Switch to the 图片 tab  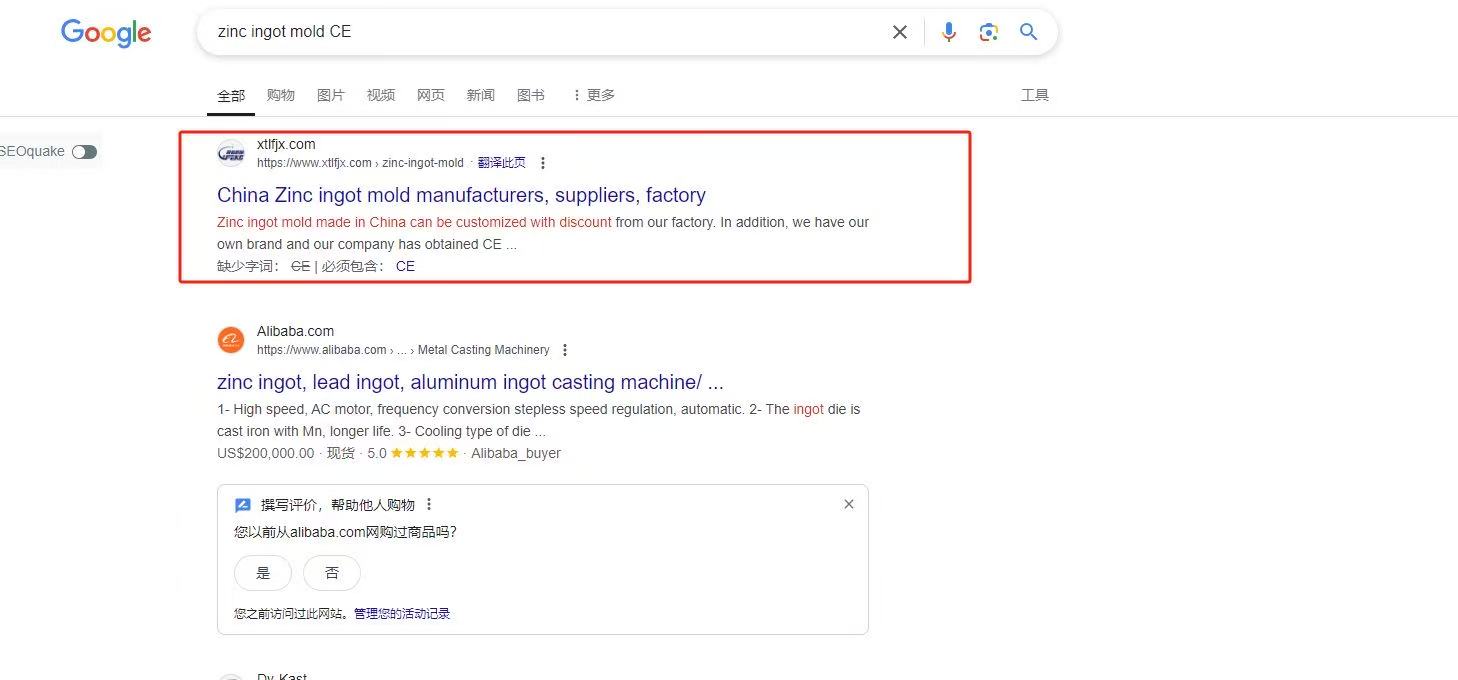[x=330, y=95]
